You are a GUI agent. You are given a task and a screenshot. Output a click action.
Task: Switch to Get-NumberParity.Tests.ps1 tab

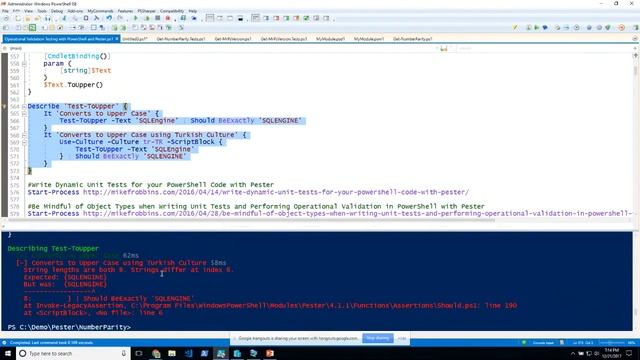tap(181, 39)
